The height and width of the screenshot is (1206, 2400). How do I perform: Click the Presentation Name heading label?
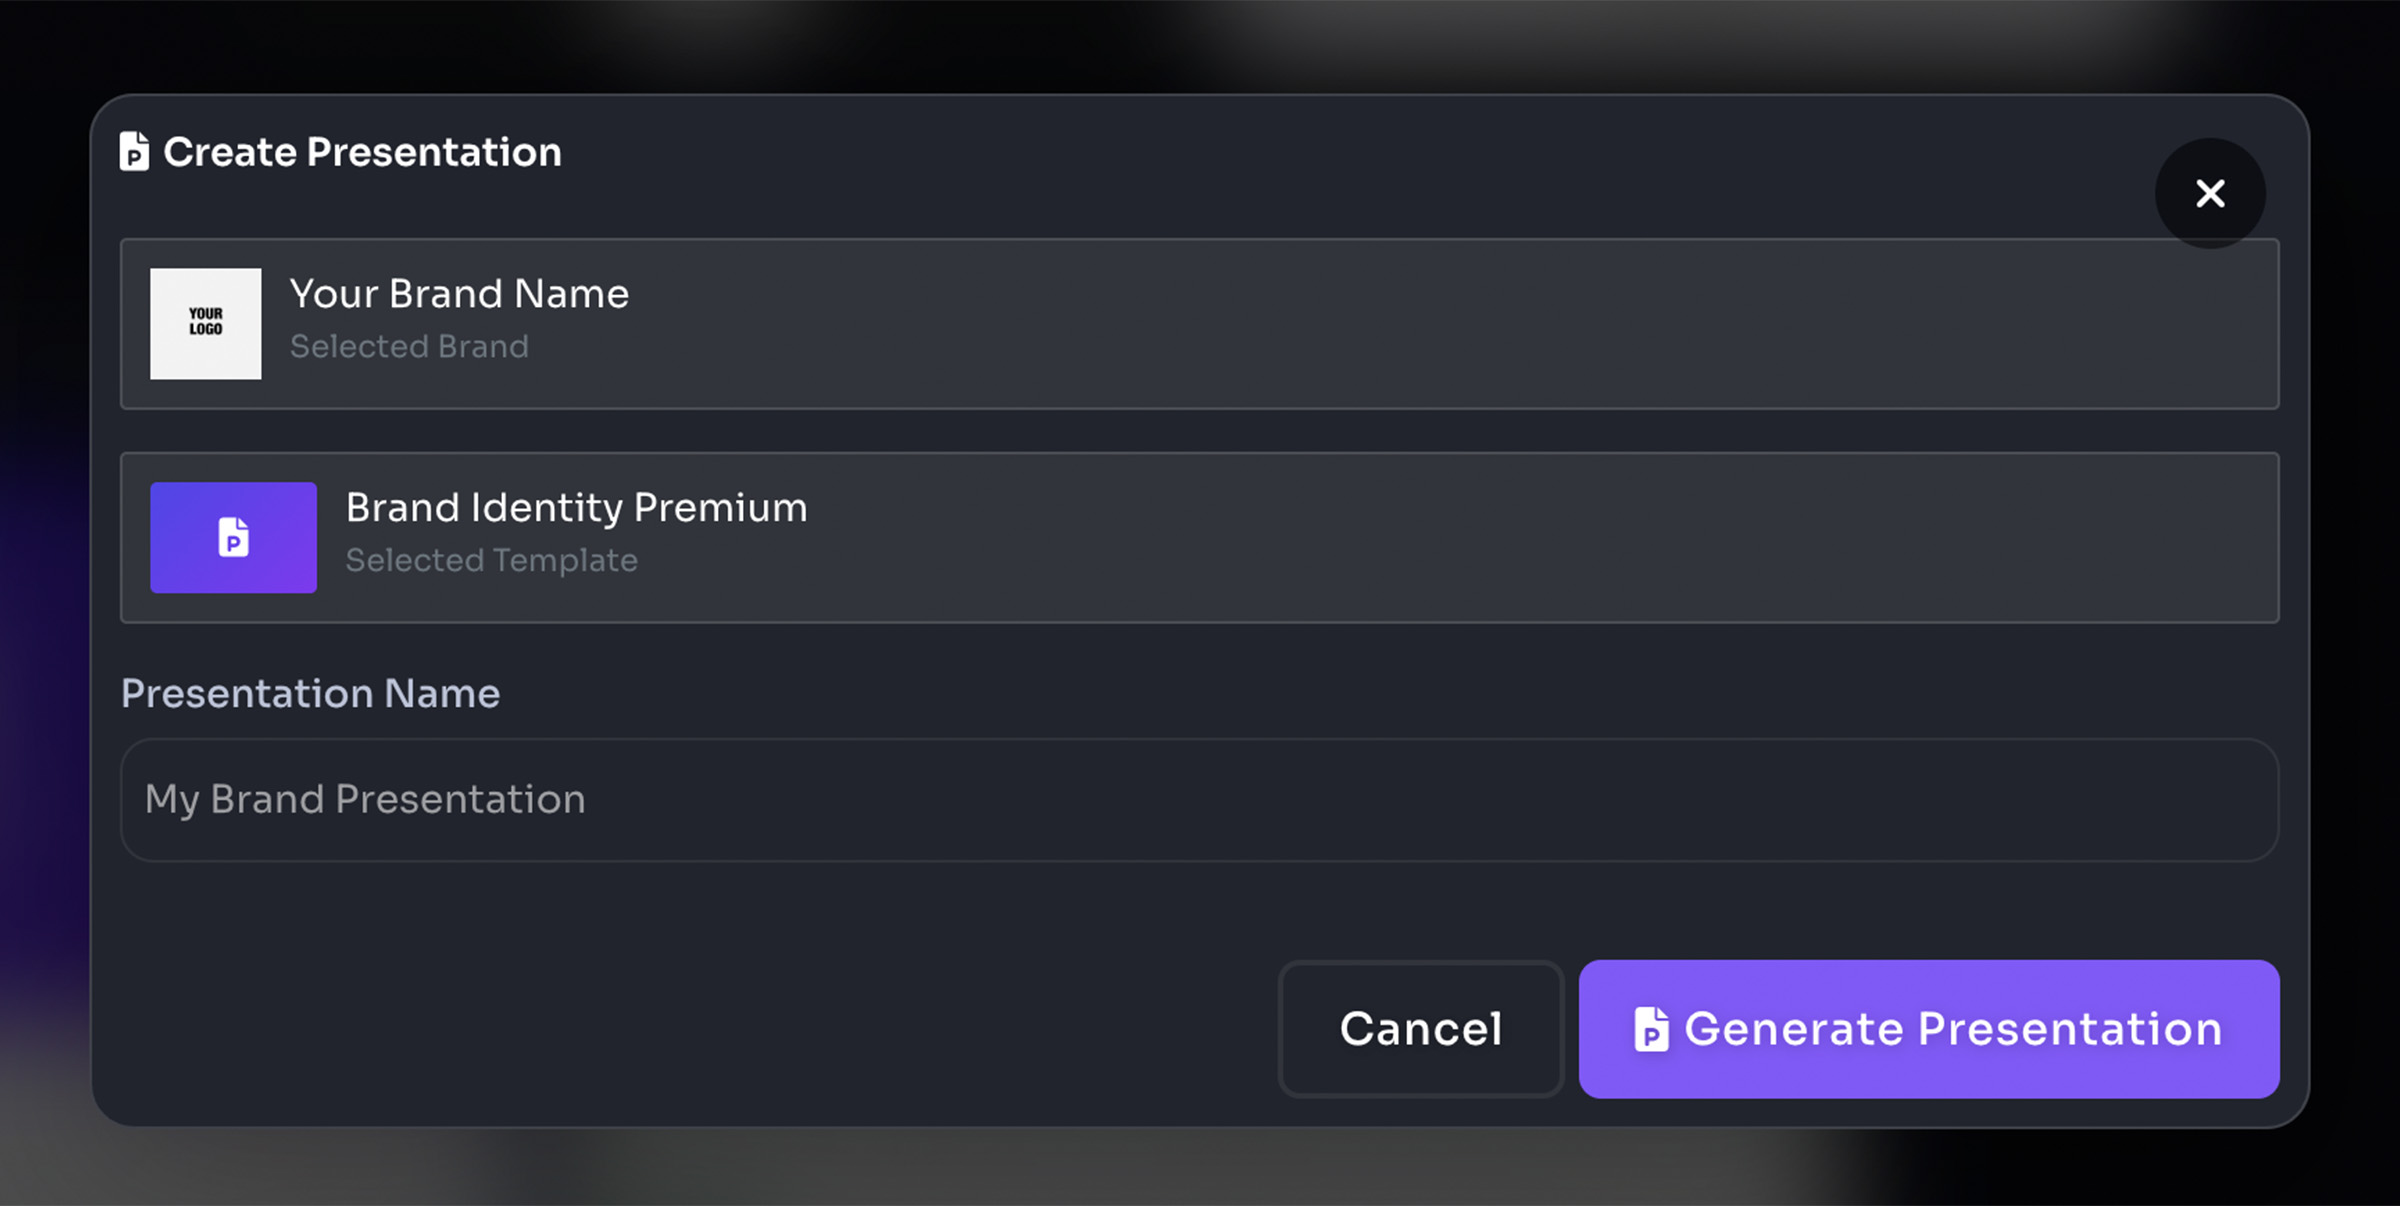[310, 692]
